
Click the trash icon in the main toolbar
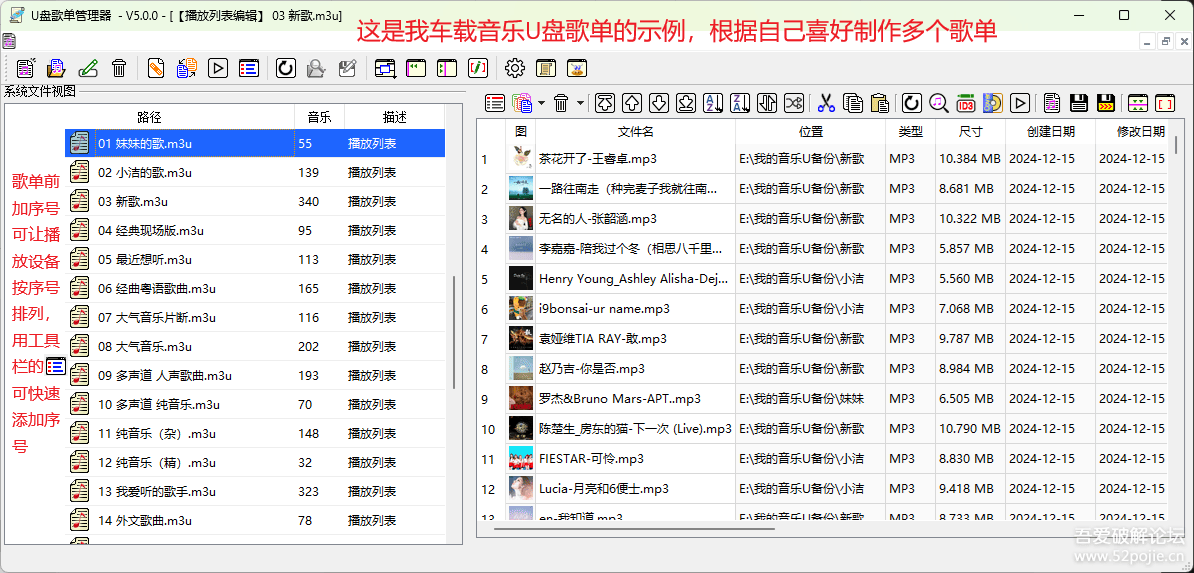click(119, 68)
